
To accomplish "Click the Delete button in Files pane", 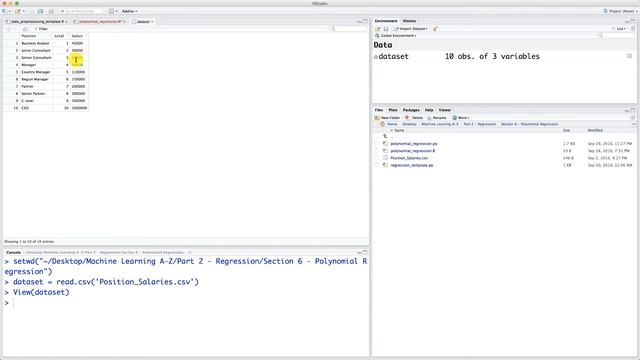I will [x=414, y=118].
